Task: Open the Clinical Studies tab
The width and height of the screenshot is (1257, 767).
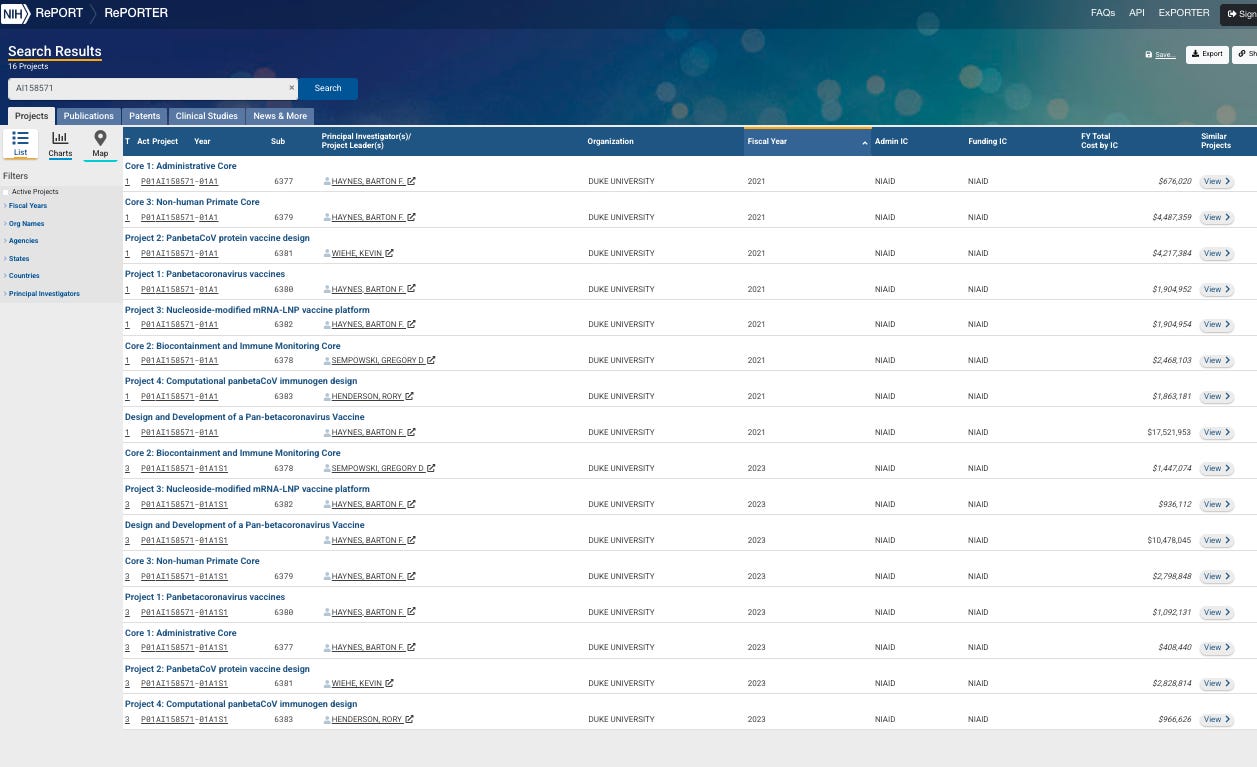Action: coord(207,116)
